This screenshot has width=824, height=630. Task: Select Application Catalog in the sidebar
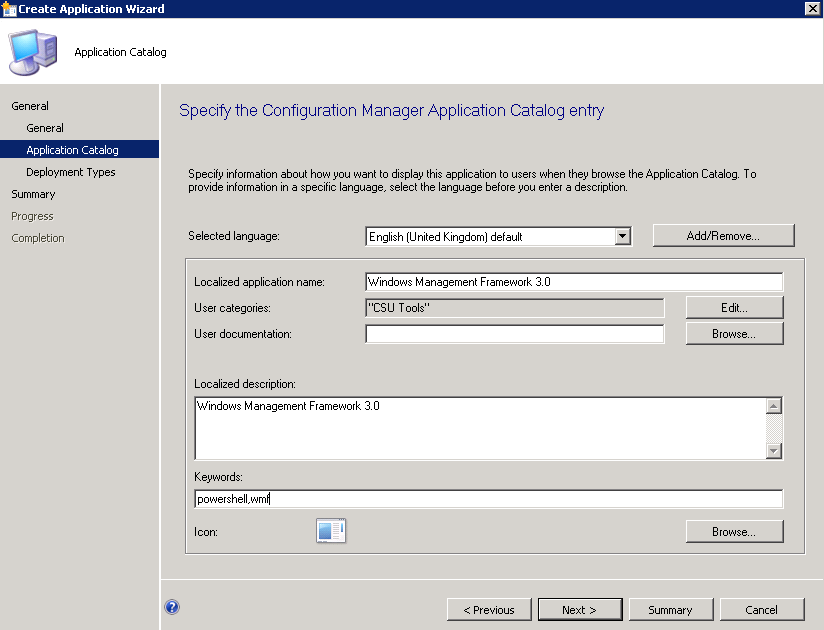click(79, 150)
